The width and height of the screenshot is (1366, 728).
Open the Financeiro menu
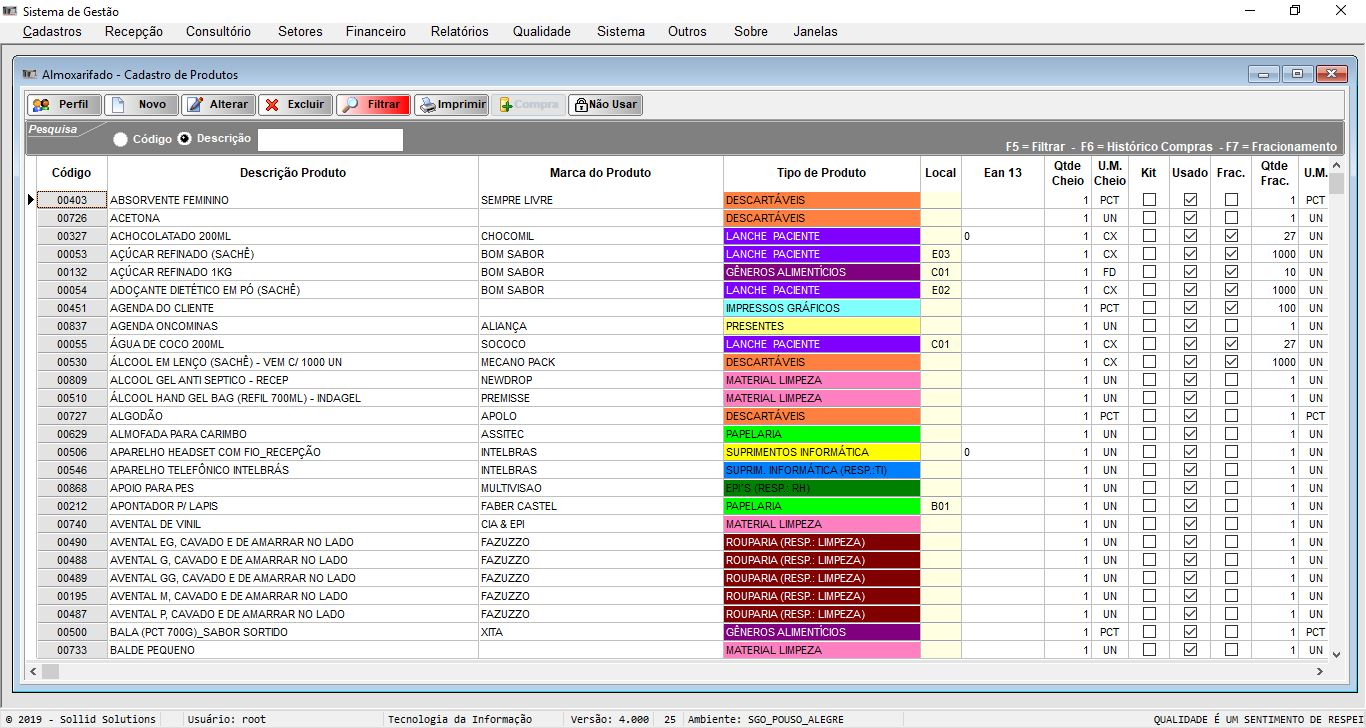(376, 31)
